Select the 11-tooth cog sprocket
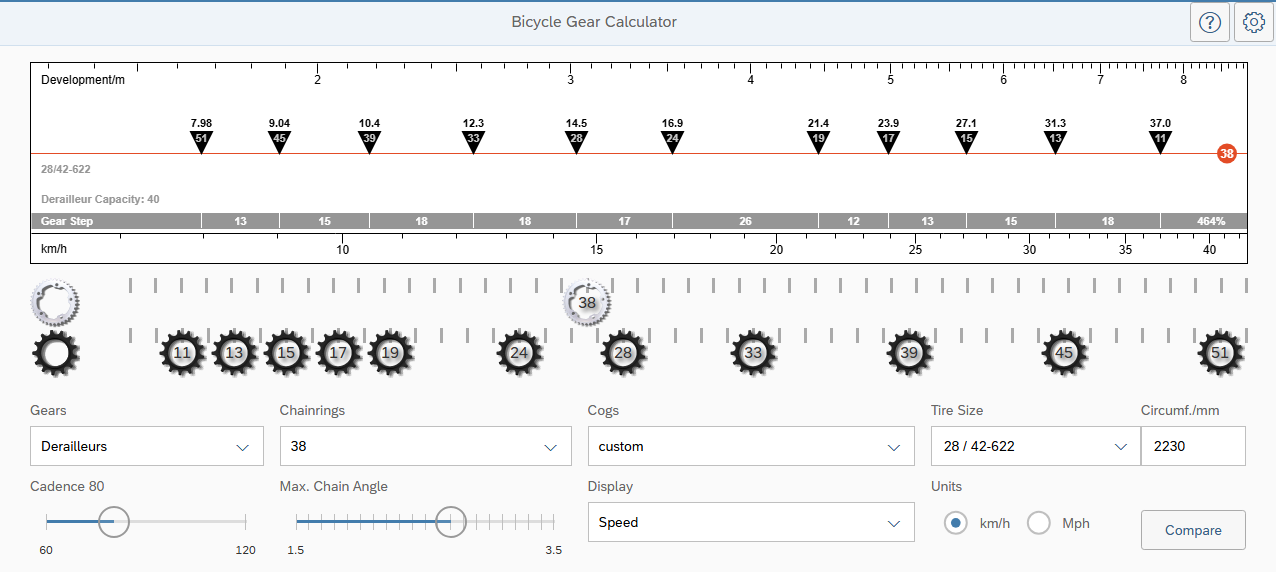This screenshot has width=1276, height=572. coord(182,353)
